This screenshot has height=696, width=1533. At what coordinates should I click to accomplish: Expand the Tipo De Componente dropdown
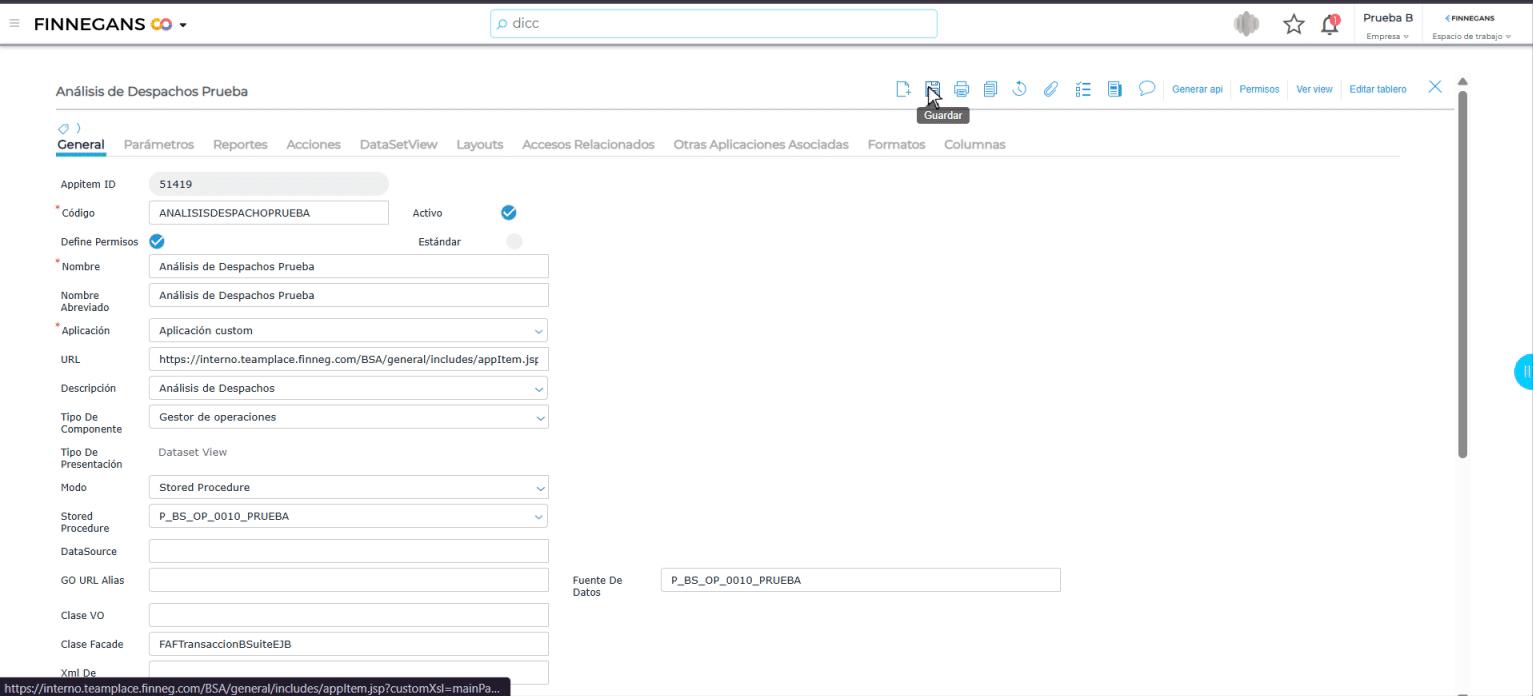(x=348, y=416)
